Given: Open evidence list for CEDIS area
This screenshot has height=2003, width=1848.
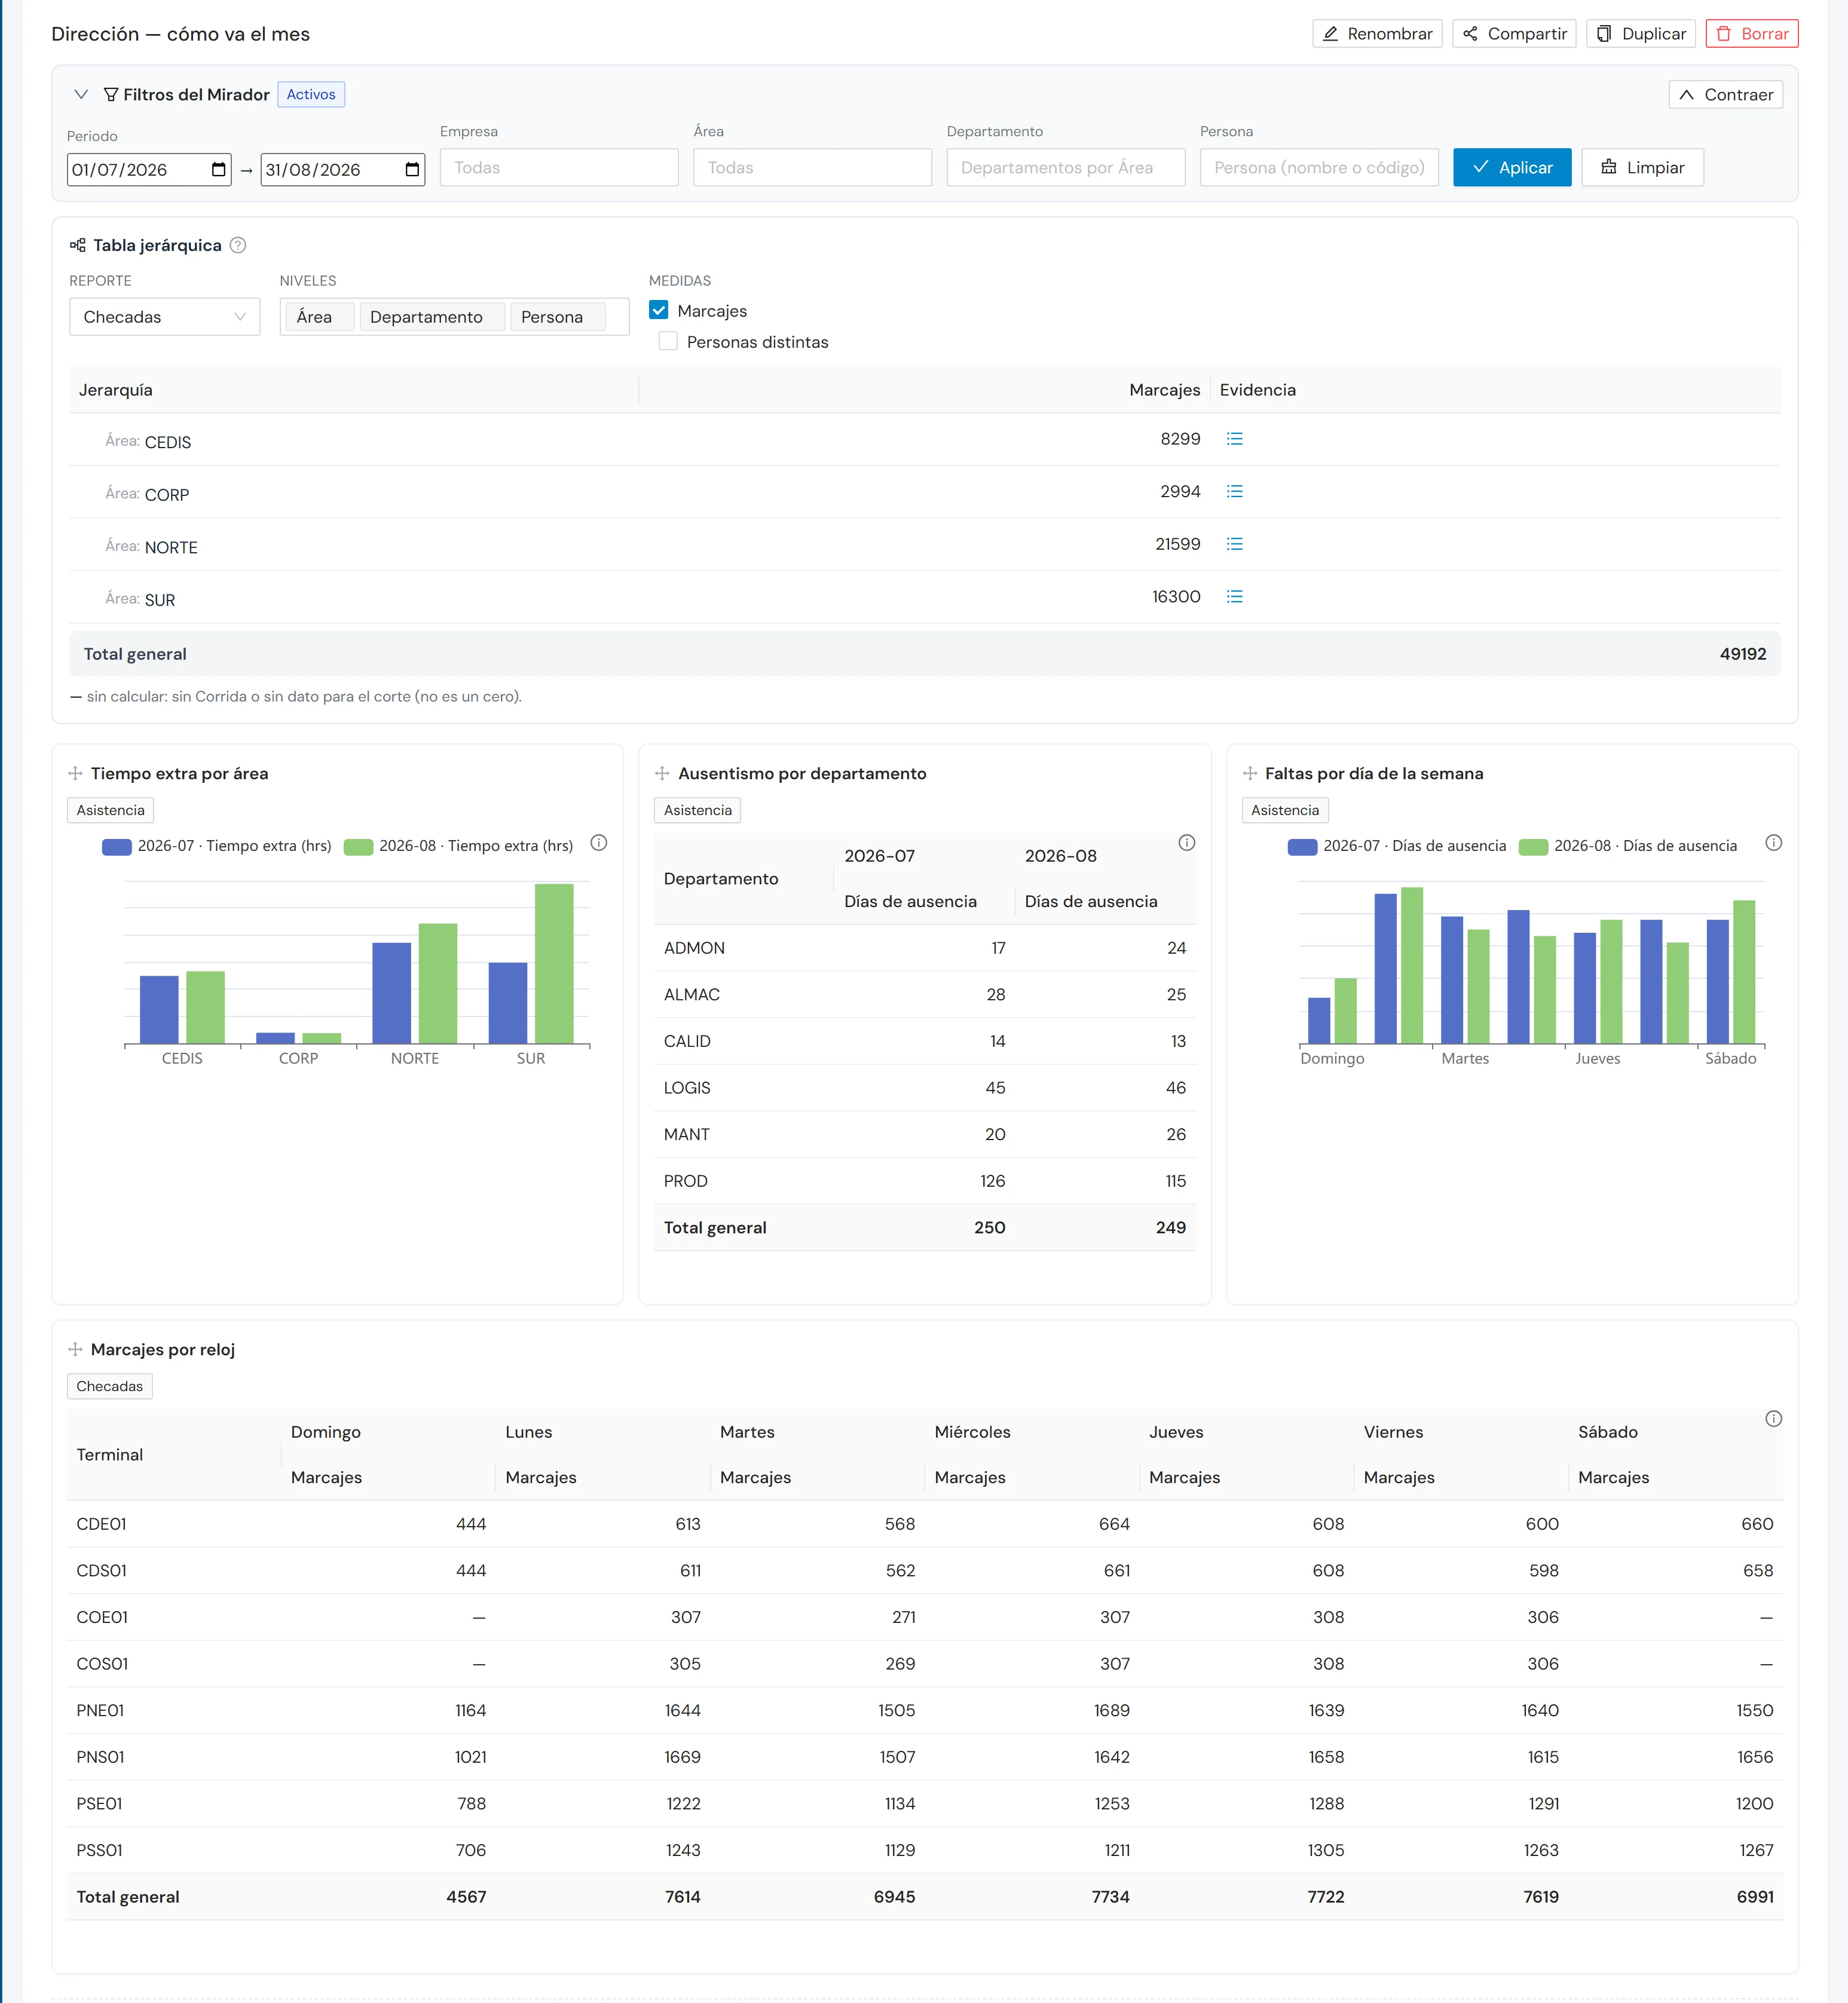Looking at the screenshot, I should 1234,439.
